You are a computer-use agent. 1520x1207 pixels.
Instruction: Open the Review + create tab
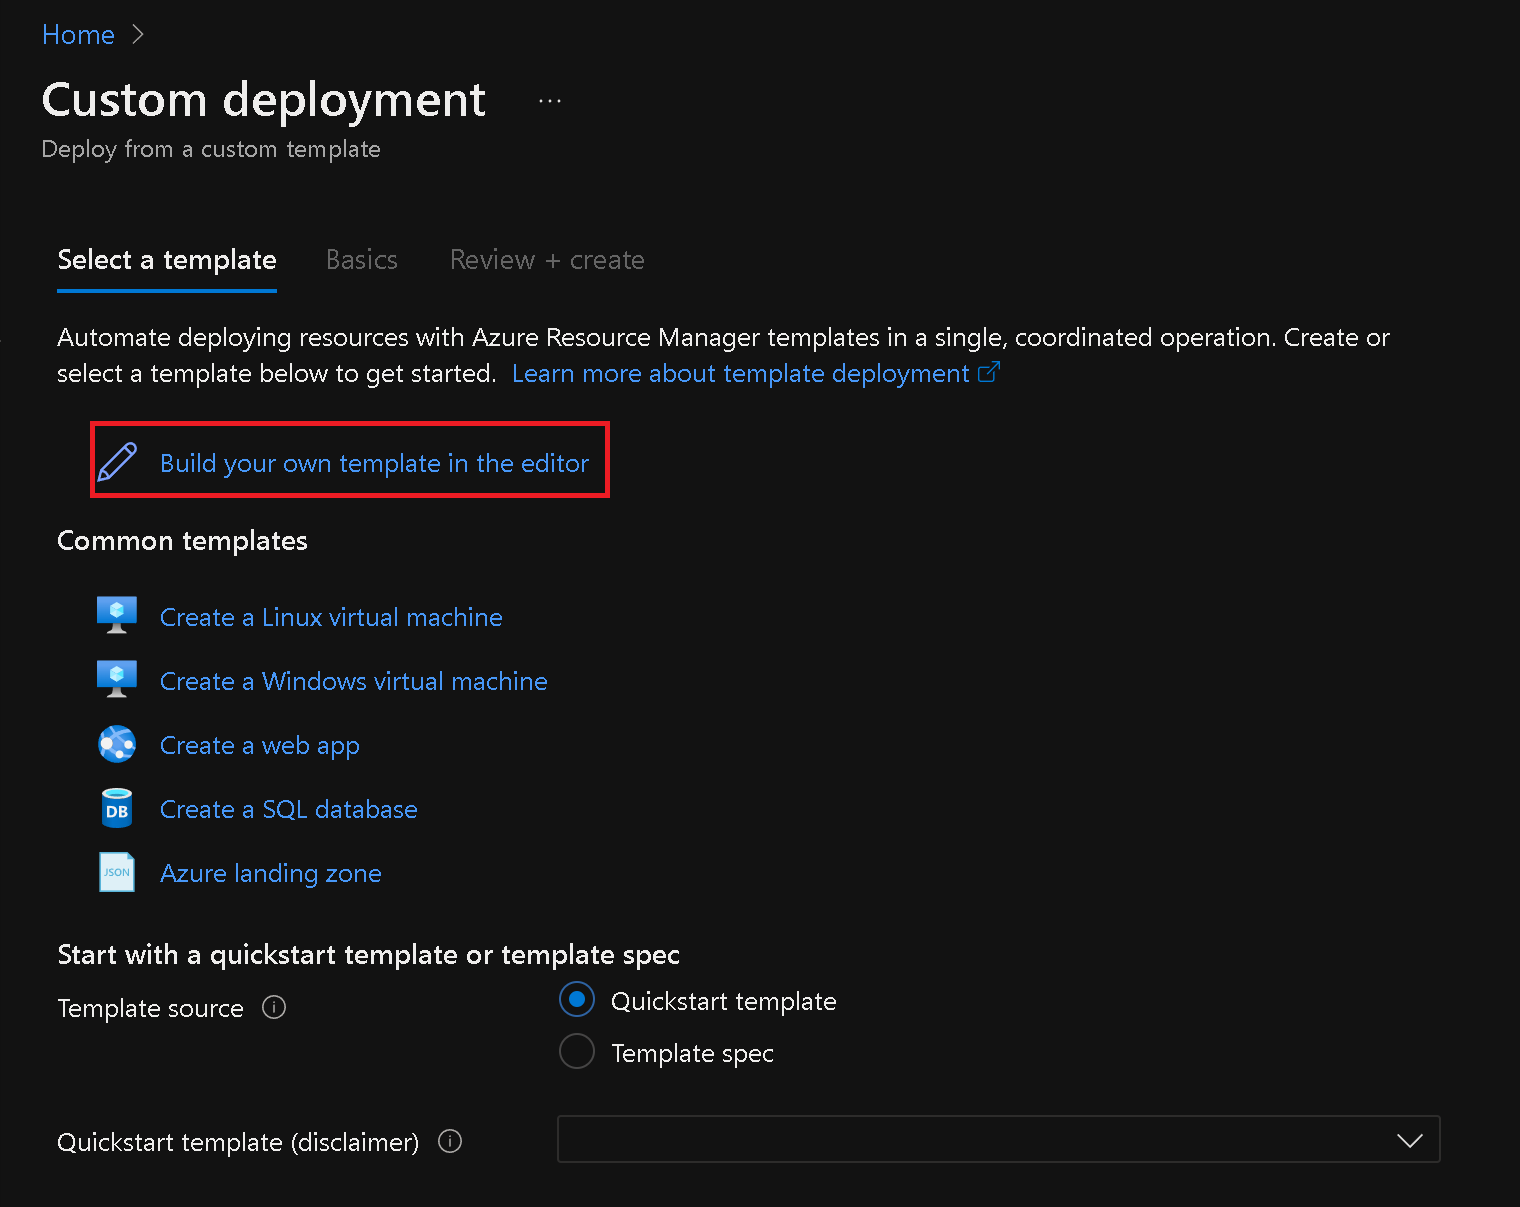coord(546,260)
